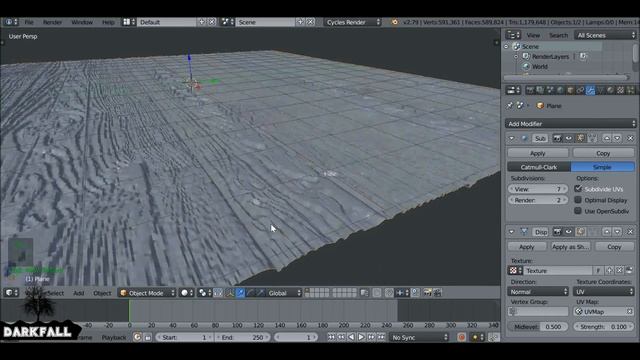Click the Plane object cube icon
The height and width of the screenshot is (360, 640).
[540, 106]
